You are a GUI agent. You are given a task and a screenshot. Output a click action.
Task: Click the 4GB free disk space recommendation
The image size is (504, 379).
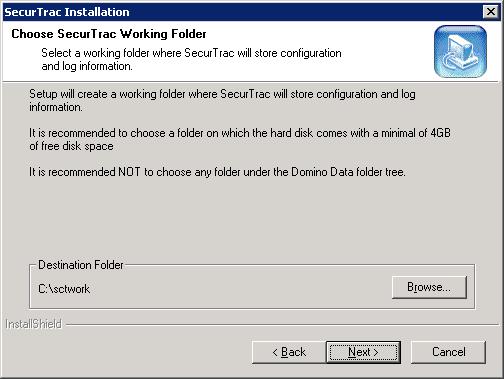240,139
